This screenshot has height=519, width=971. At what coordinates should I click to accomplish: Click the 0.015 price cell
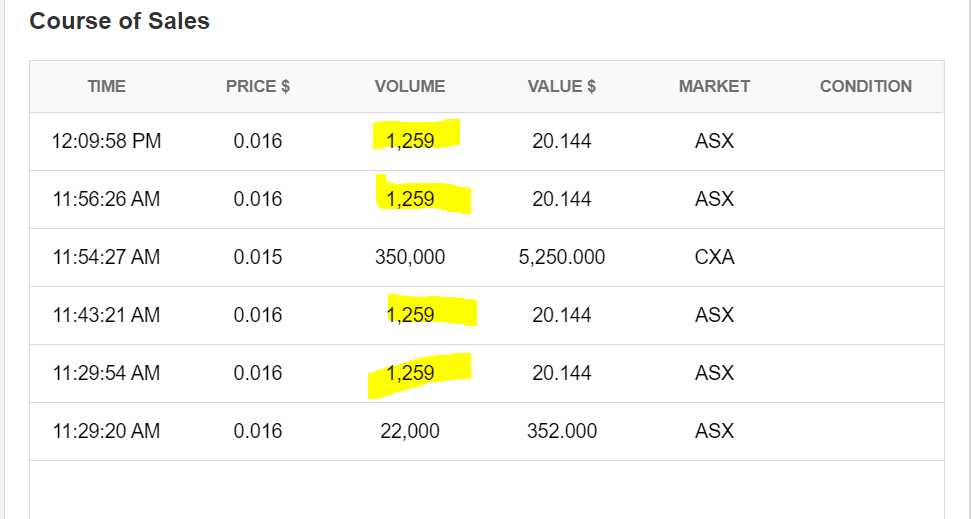point(258,257)
